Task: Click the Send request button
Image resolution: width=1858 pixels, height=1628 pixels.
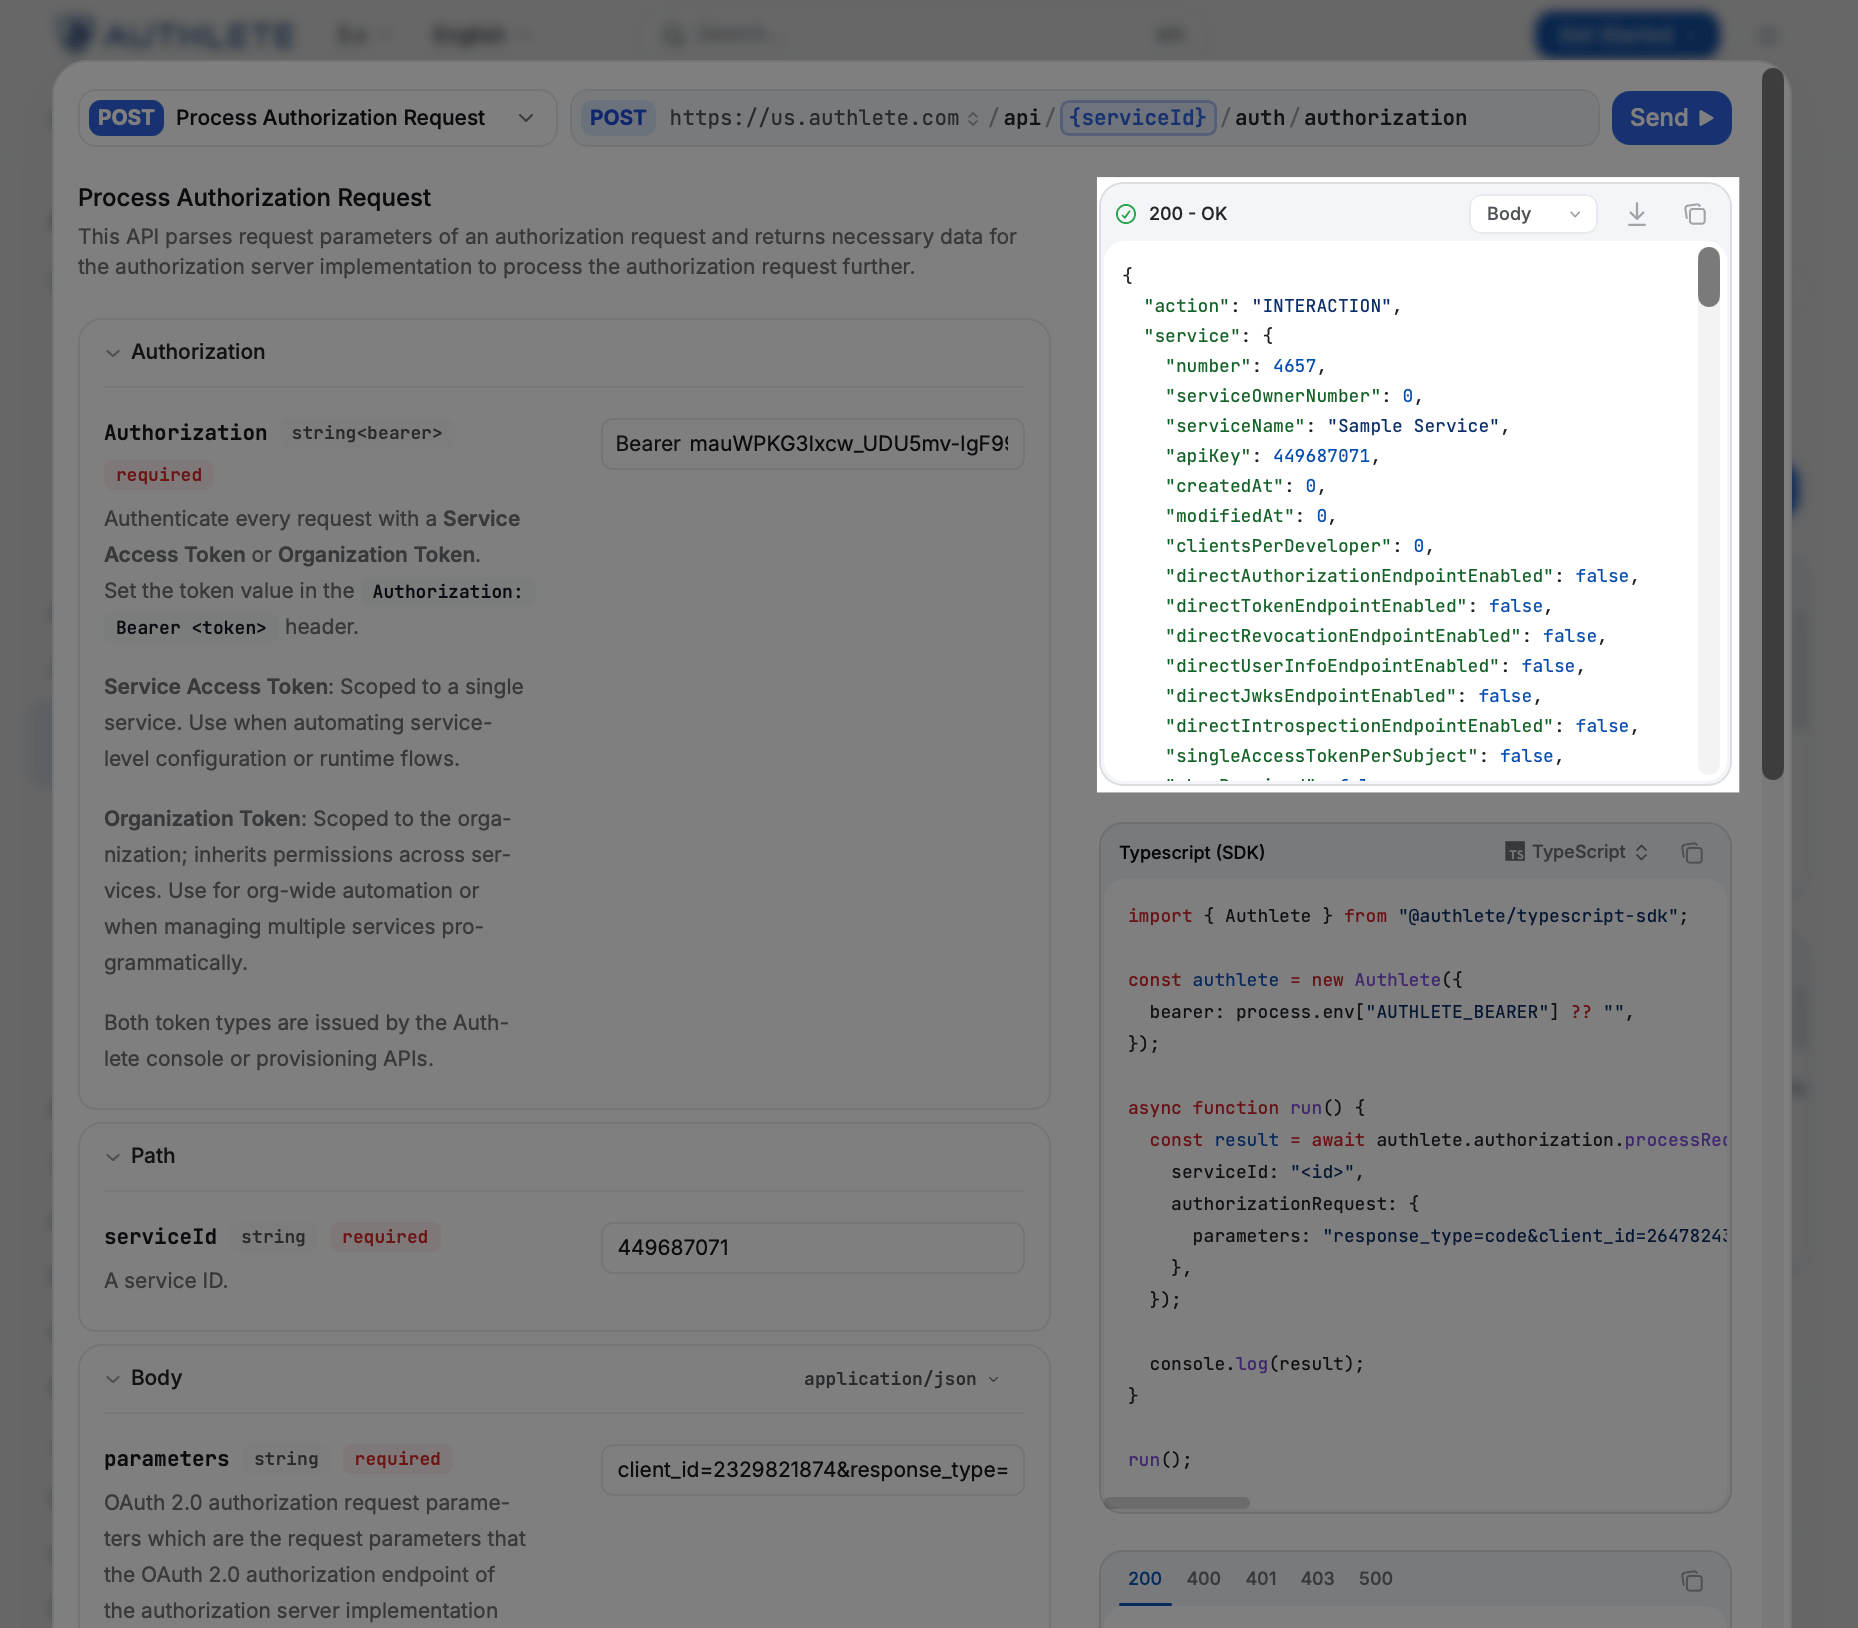Action: [1671, 118]
